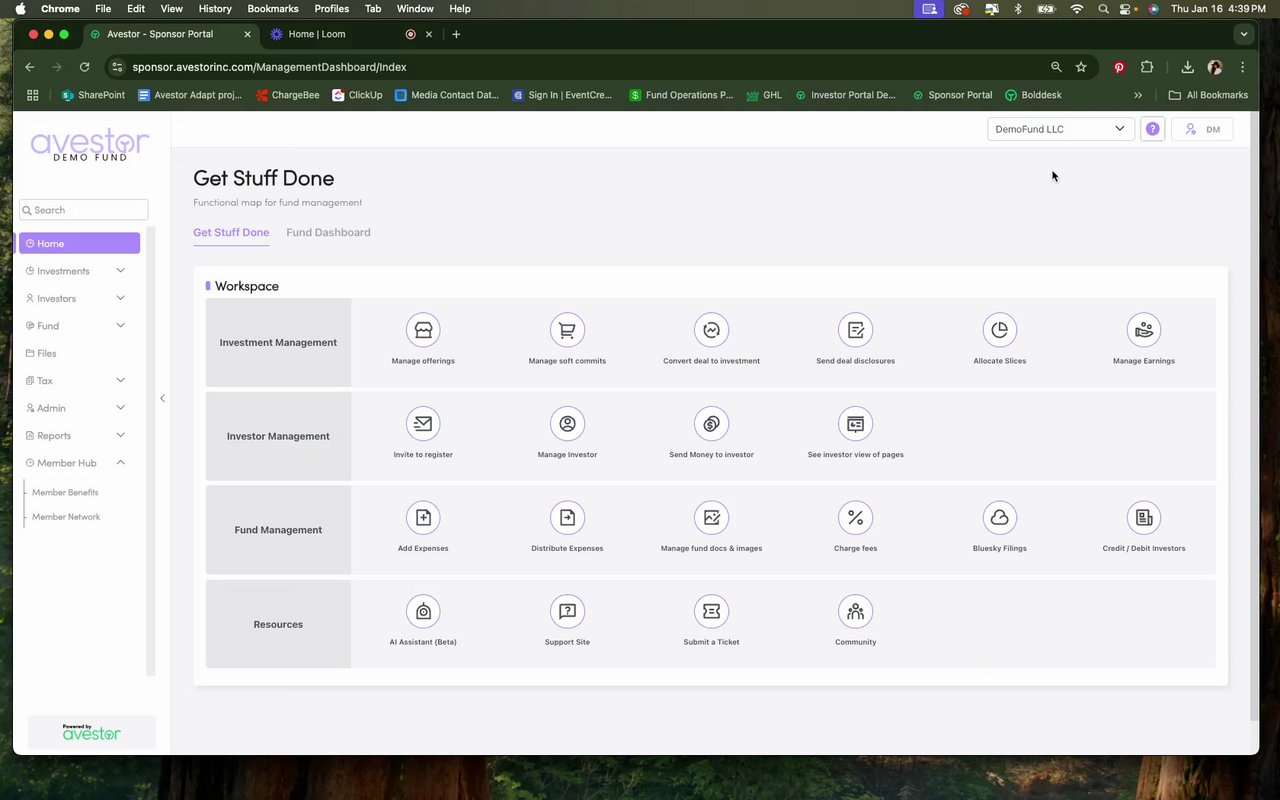Open the Chrome extensions puzzle icon
Viewport: 1280px width, 800px height.
tap(1147, 67)
